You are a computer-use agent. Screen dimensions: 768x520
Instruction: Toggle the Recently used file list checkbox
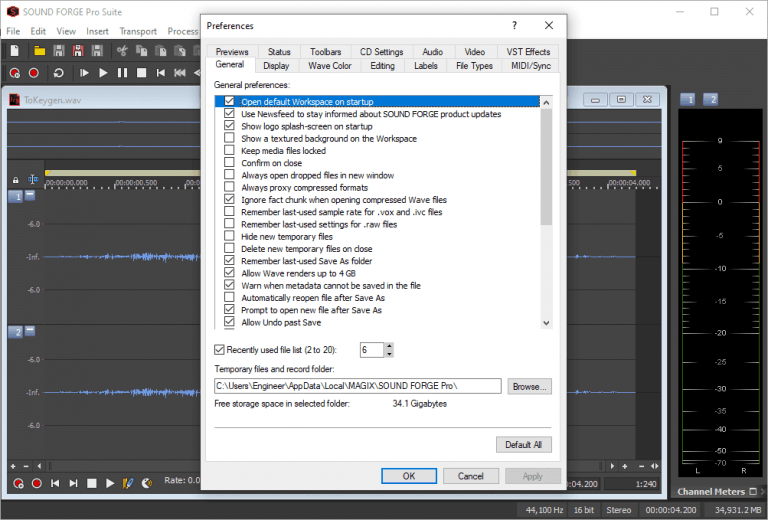[219, 350]
